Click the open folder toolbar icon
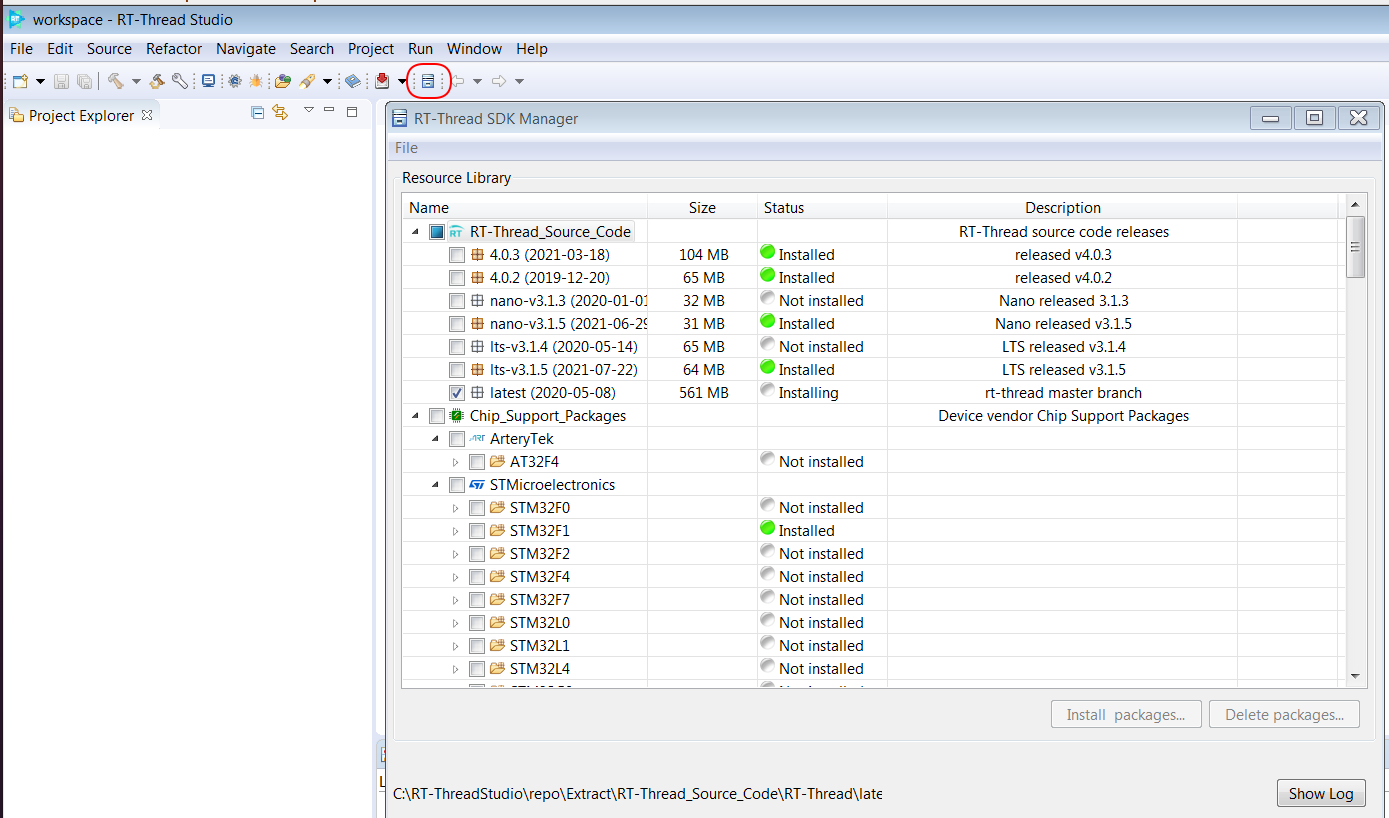This screenshot has height=818, width=1389. (283, 81)
